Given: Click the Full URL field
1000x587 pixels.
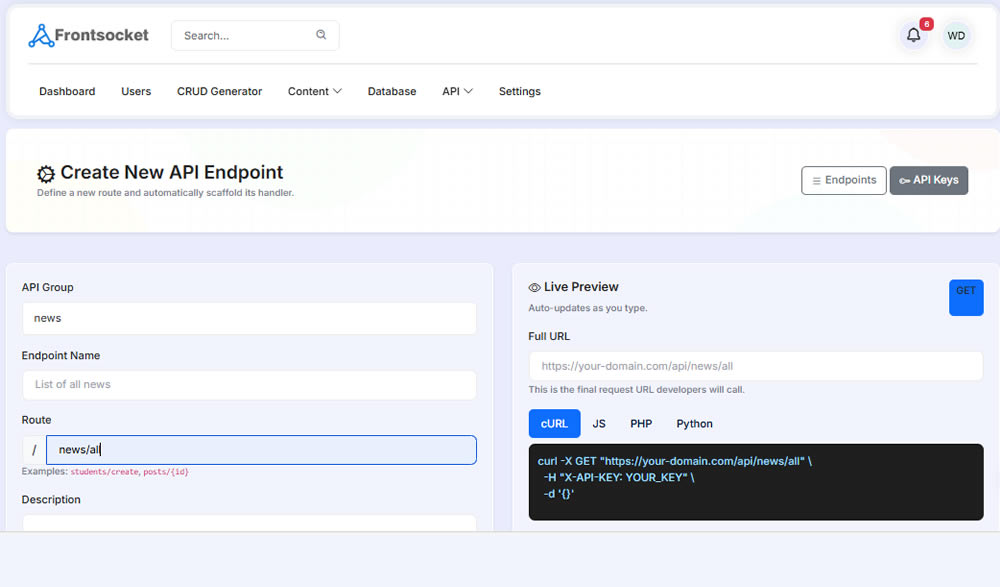Looking at the screenshot, I should pos(755,366).
